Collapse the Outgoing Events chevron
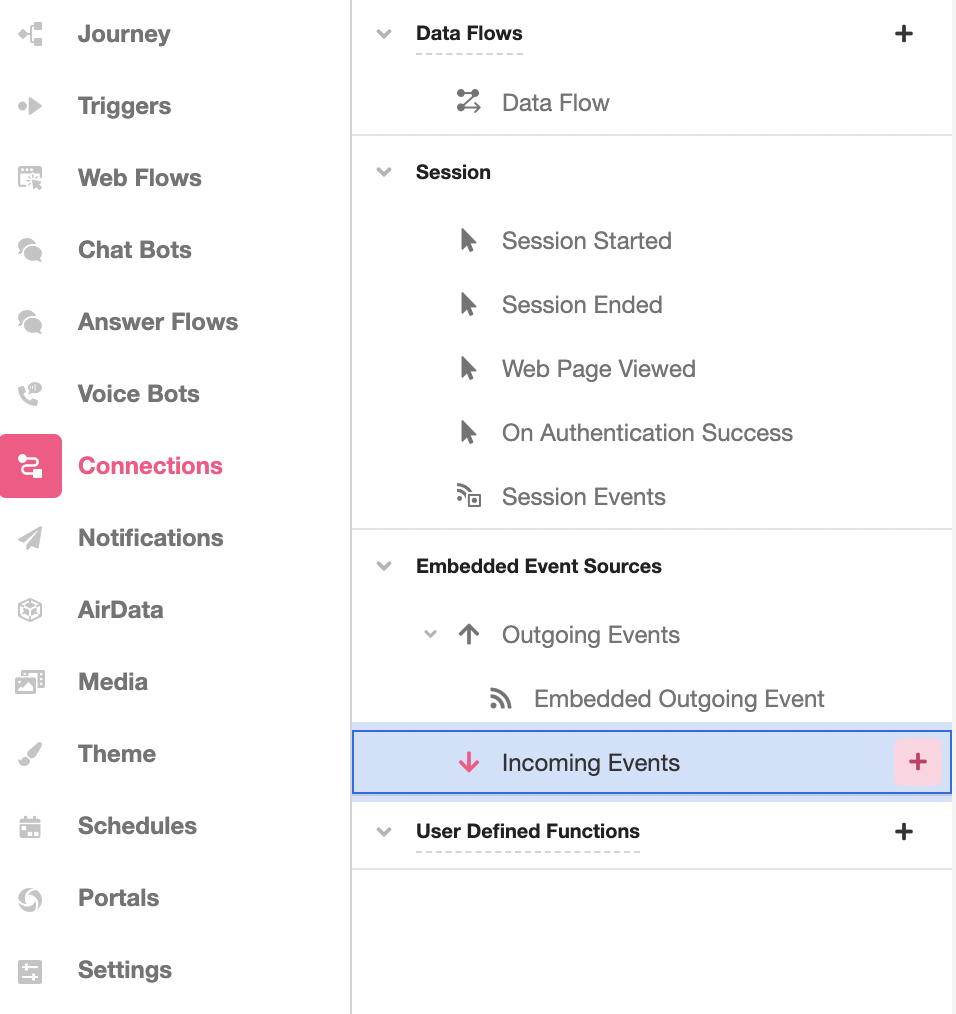 tap(430, 634)
